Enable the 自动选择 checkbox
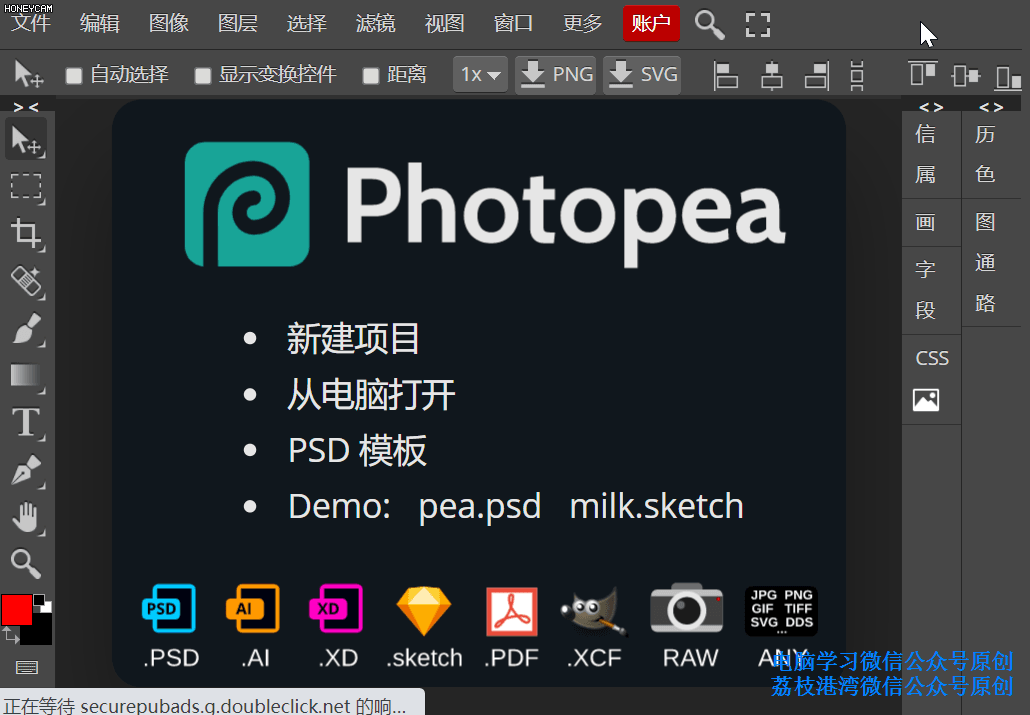Viewport: 1030px width, 715px height. (x=74, y=76)
